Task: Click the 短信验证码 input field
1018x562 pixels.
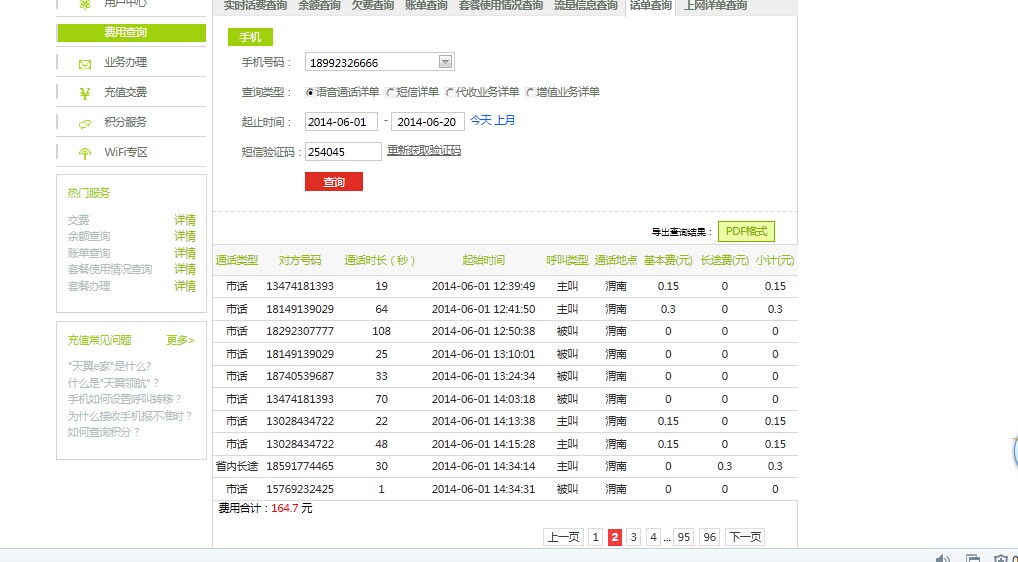Action: point(343,152)
